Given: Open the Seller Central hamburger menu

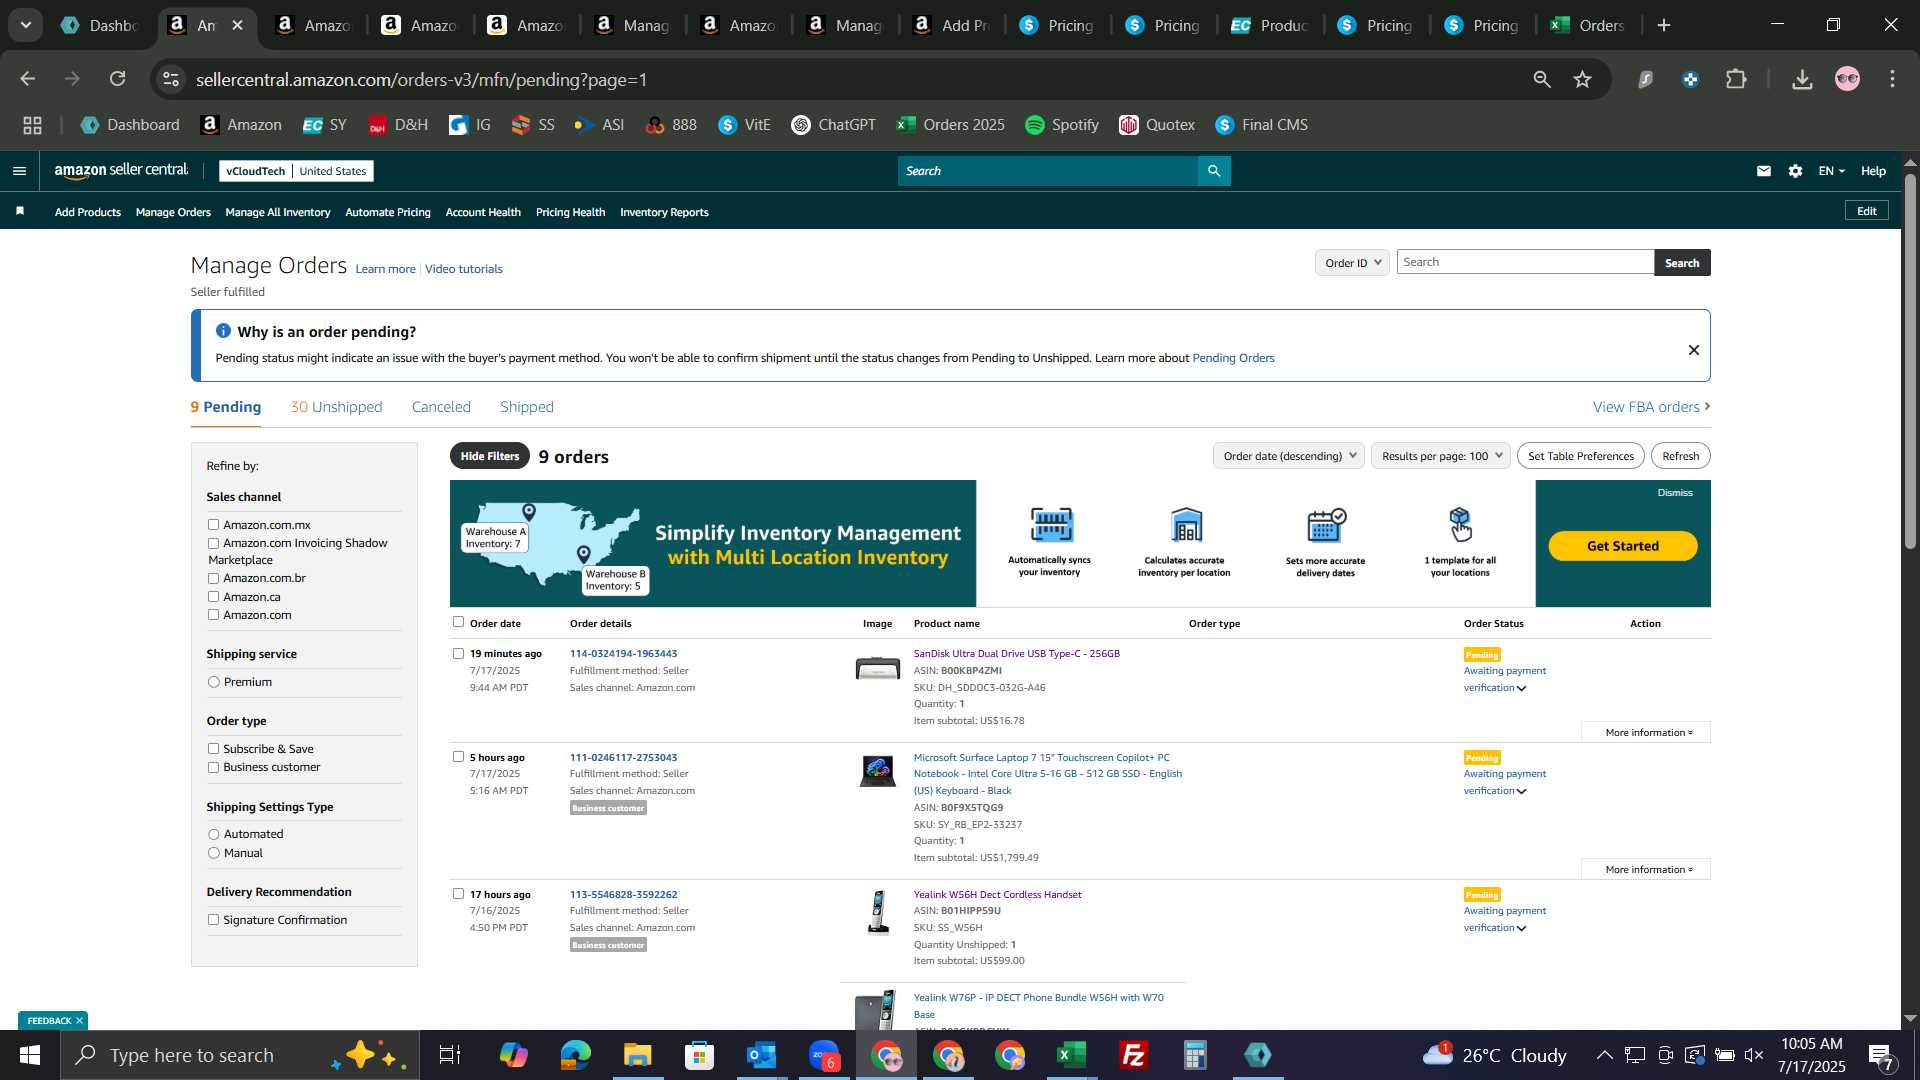Looking at the screenshot, I should pyautogui.click(x=19, y=171).
